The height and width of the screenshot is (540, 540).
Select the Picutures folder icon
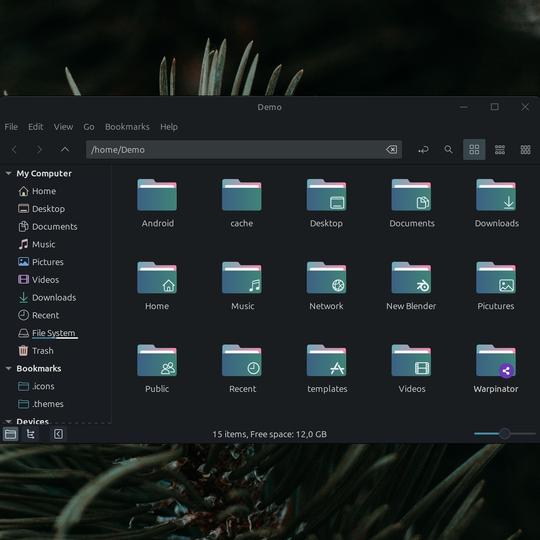click(496, 278)
